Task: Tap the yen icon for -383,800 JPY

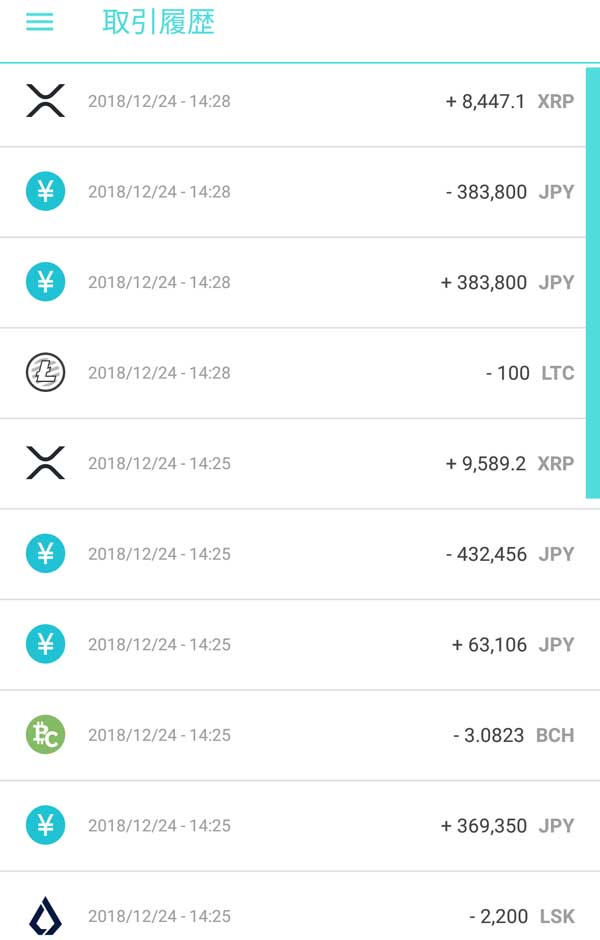Action: [45, 191]
